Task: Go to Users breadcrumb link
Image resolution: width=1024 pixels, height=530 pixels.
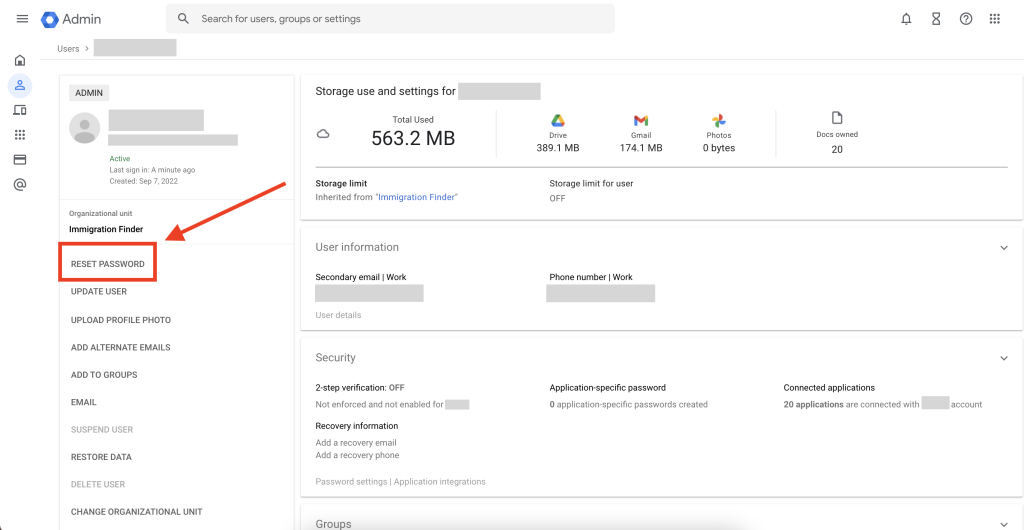Action: tap(68, 48)
